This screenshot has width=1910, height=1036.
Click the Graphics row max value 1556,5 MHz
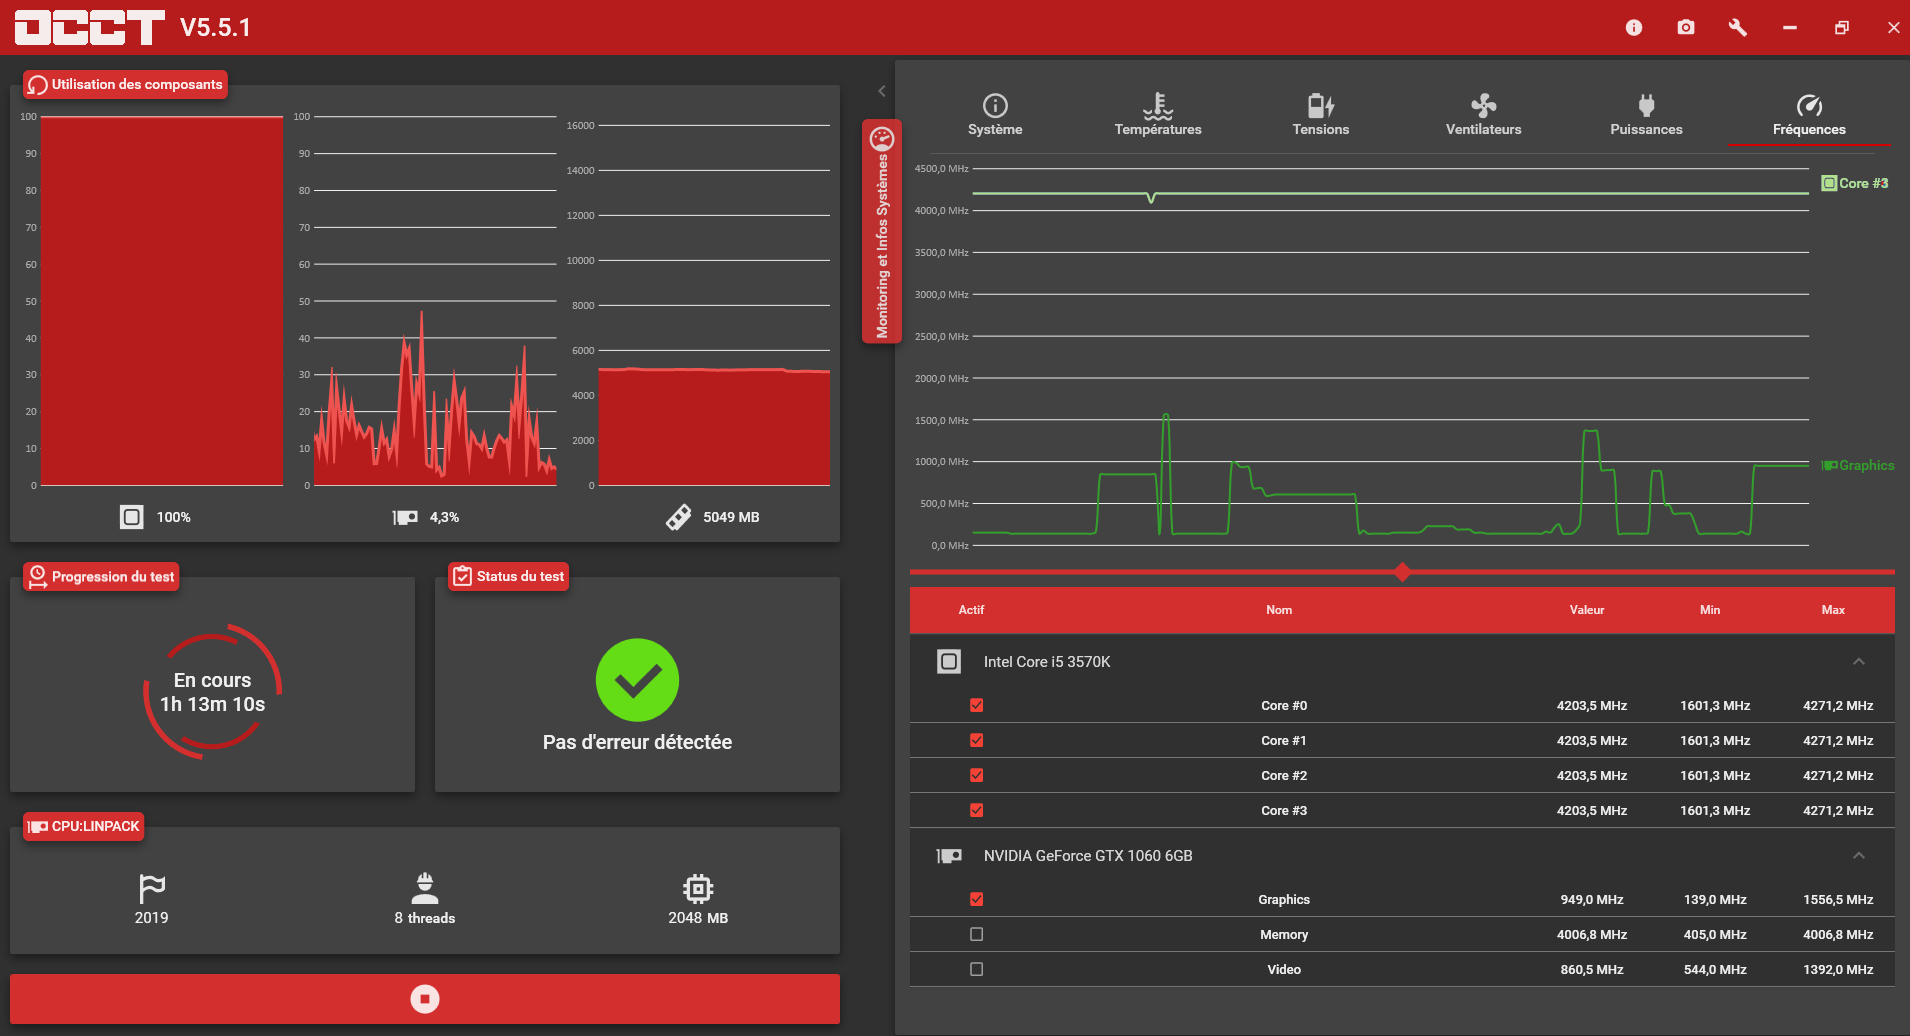(x=1838, y=900)
